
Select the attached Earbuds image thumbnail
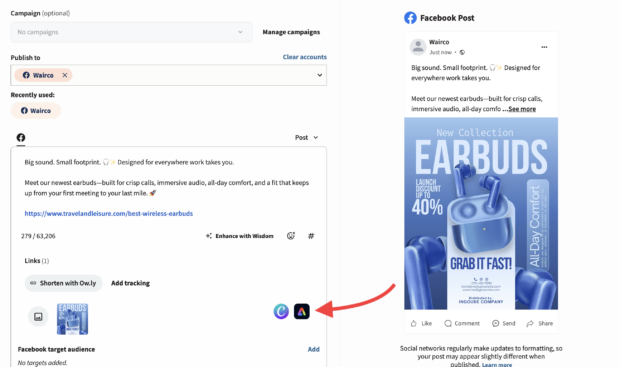[72, 319]
